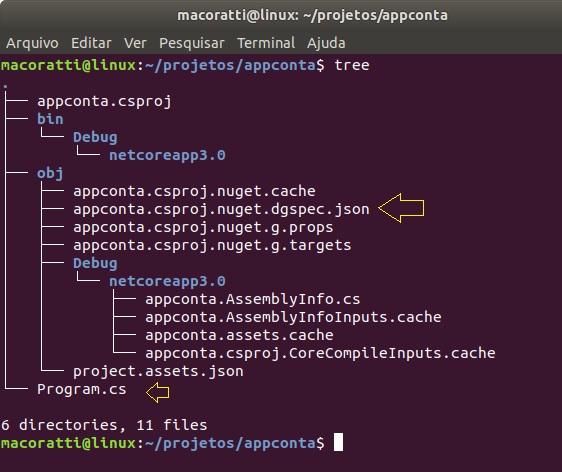Click the project.assets.json file name
Image resolution: width=562 pixels, height=472 pixels.
point(158,372)
